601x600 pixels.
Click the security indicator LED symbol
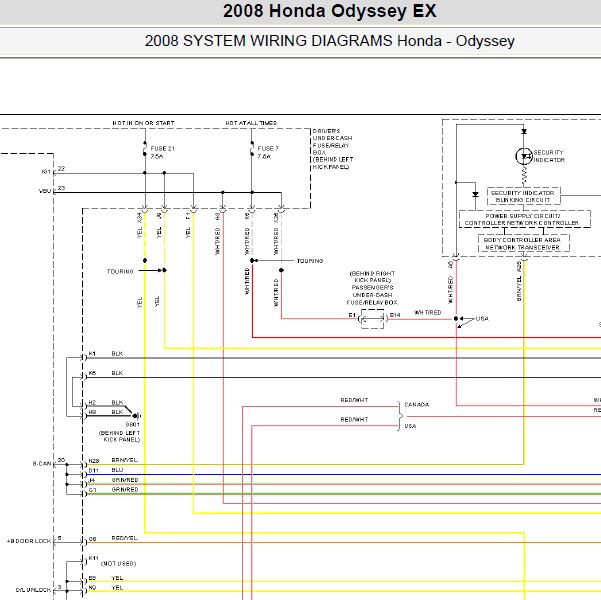[x=524, y=156]
